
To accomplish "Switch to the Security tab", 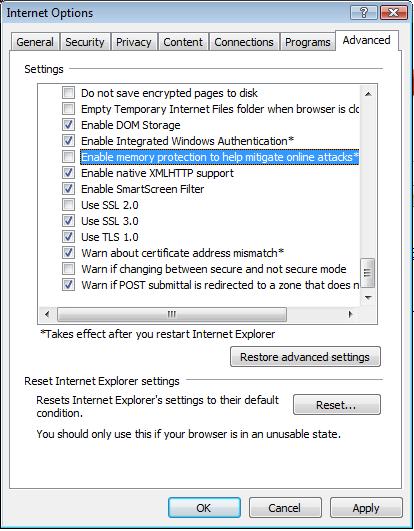I will pyautogui.click(x=85, y=42).
